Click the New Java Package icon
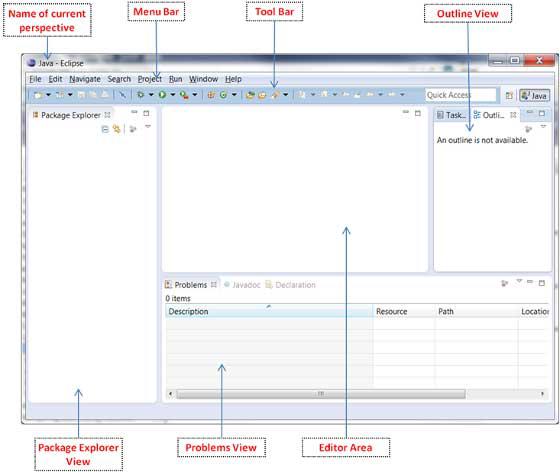This screenshot has height=472, width=560. [211, 95]
